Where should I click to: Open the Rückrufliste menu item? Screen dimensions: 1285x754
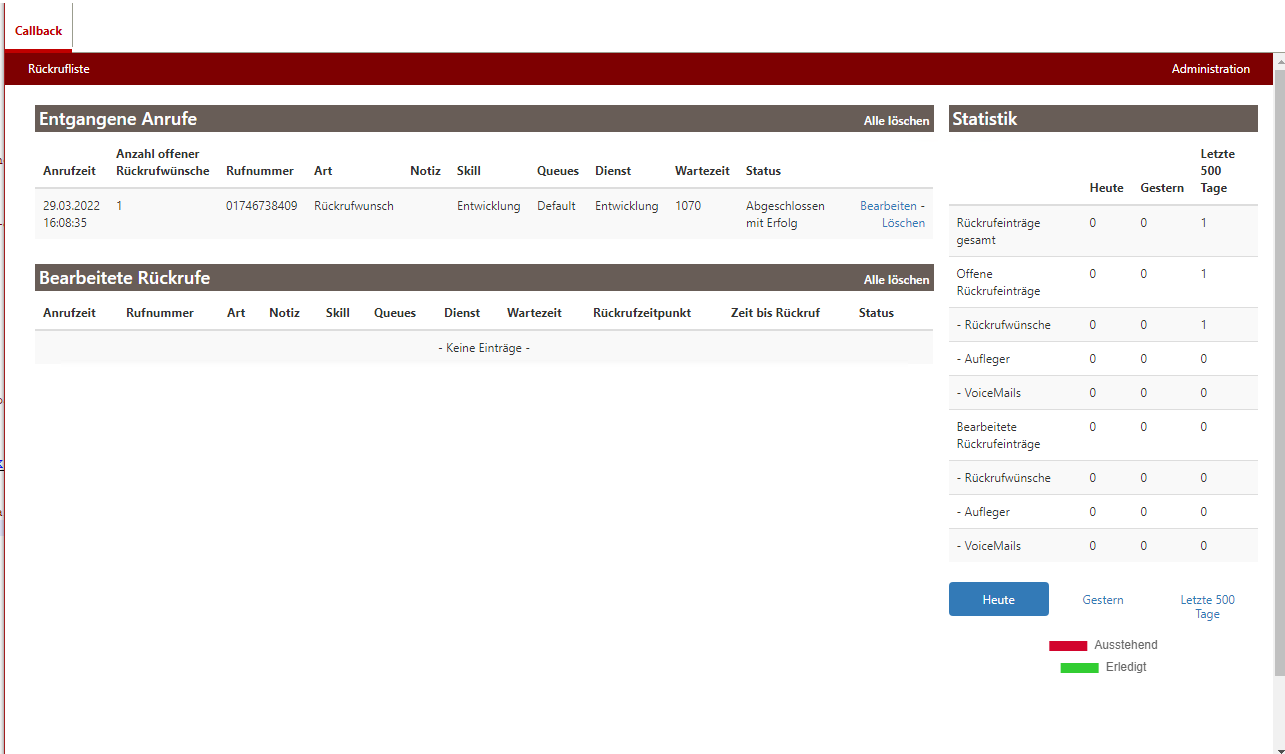coord(59,69)
